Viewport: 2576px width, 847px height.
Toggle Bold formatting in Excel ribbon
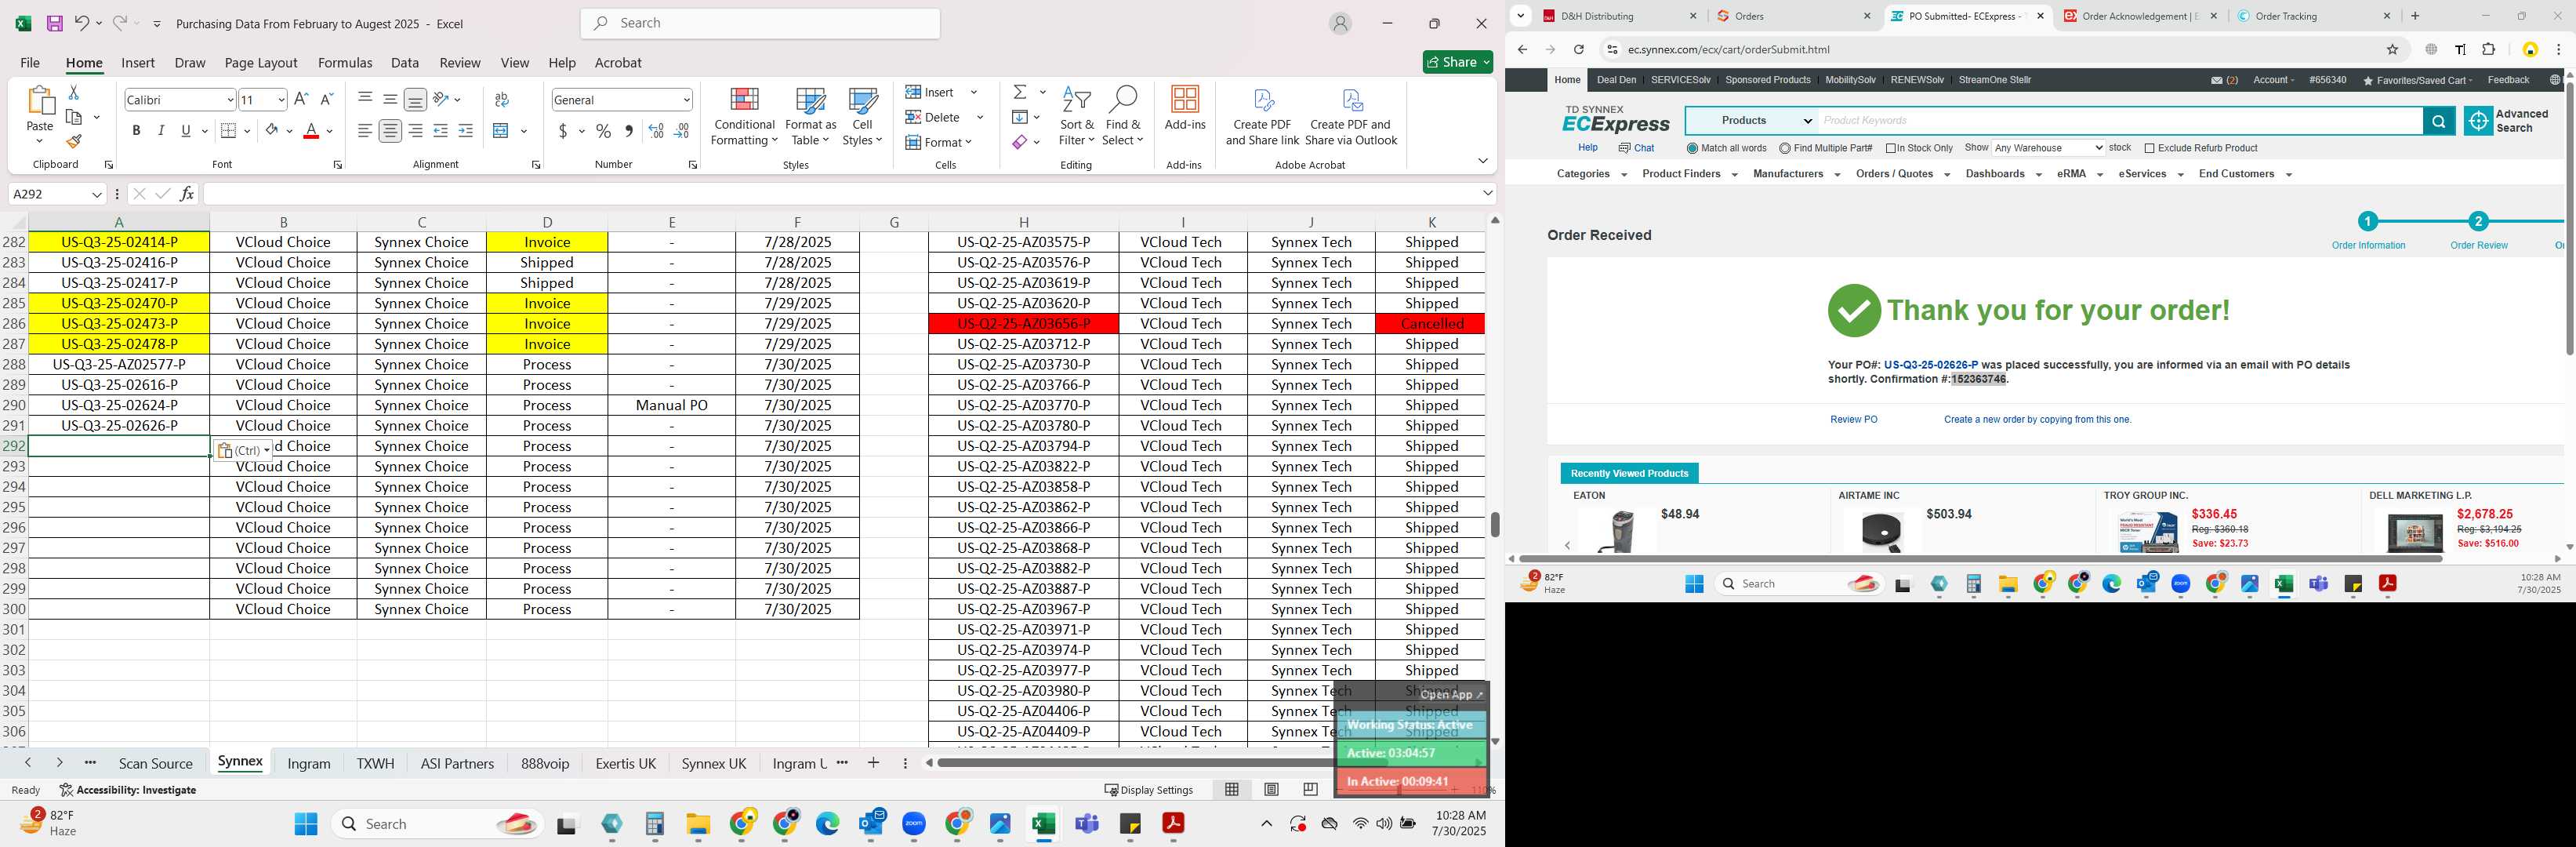pyautogui.click(x=136, y=131)
